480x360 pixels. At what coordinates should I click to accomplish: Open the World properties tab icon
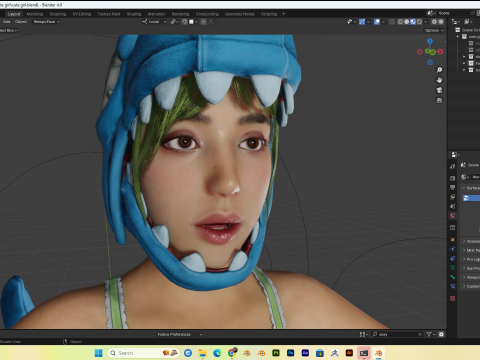[x=452, y=216]
